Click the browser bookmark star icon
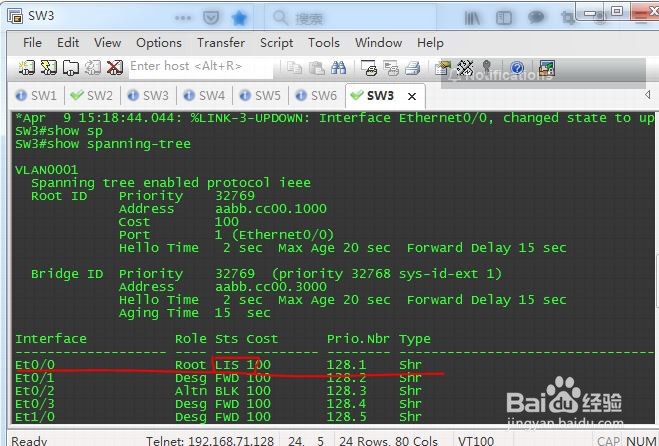This screenshot has height=446, width=659. click(239, 18)
